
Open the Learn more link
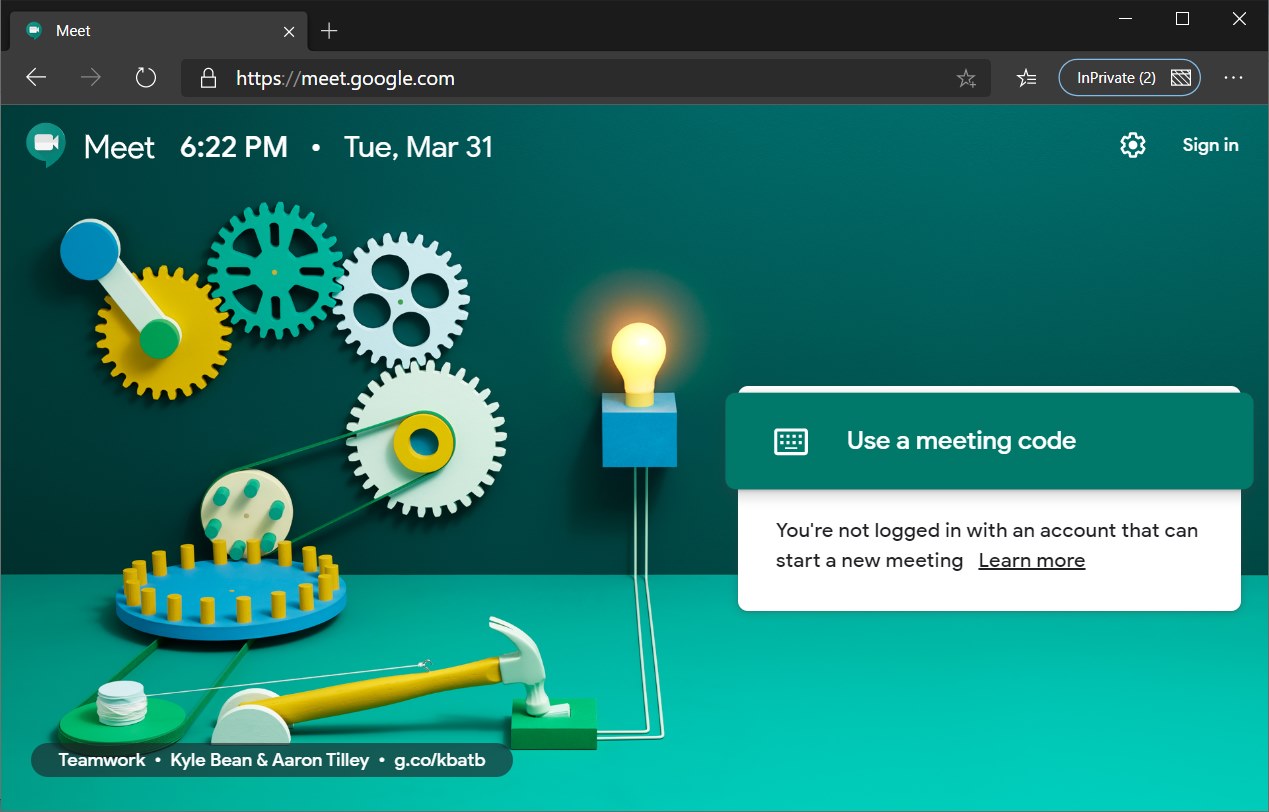1031,561
